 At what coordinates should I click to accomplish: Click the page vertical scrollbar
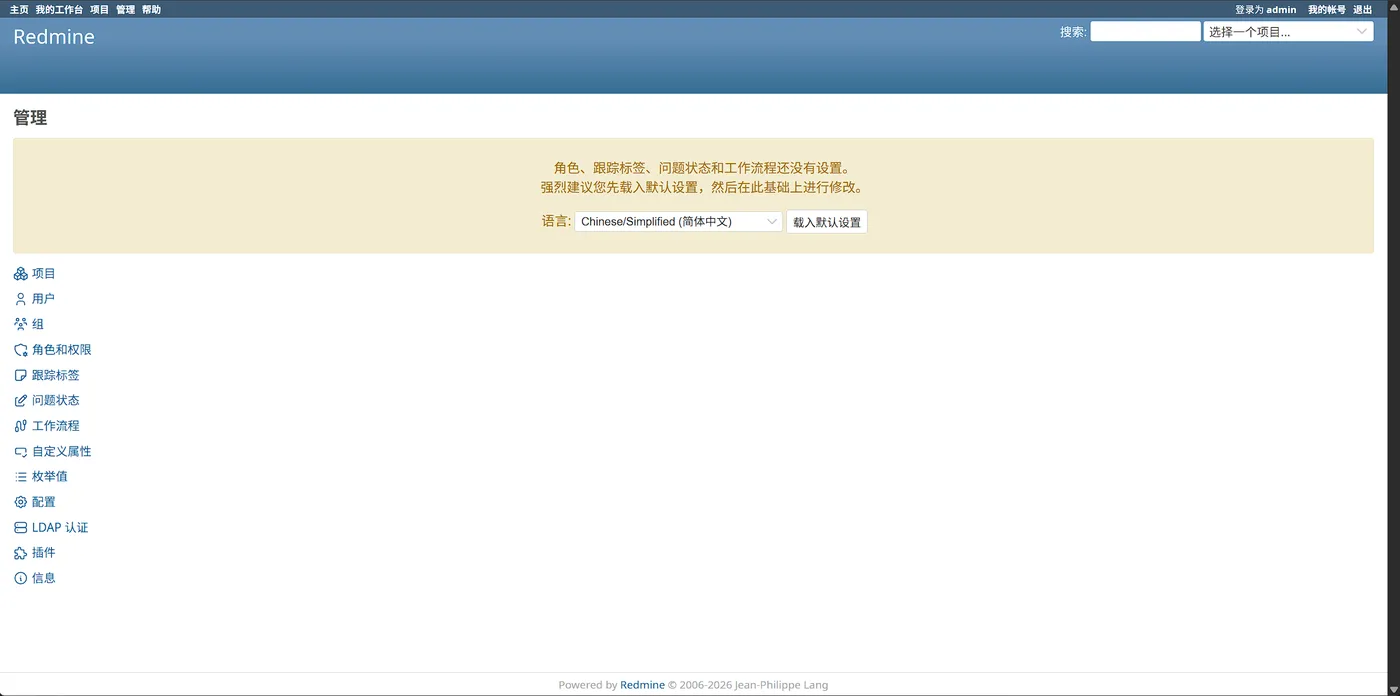click(1394, 348)
